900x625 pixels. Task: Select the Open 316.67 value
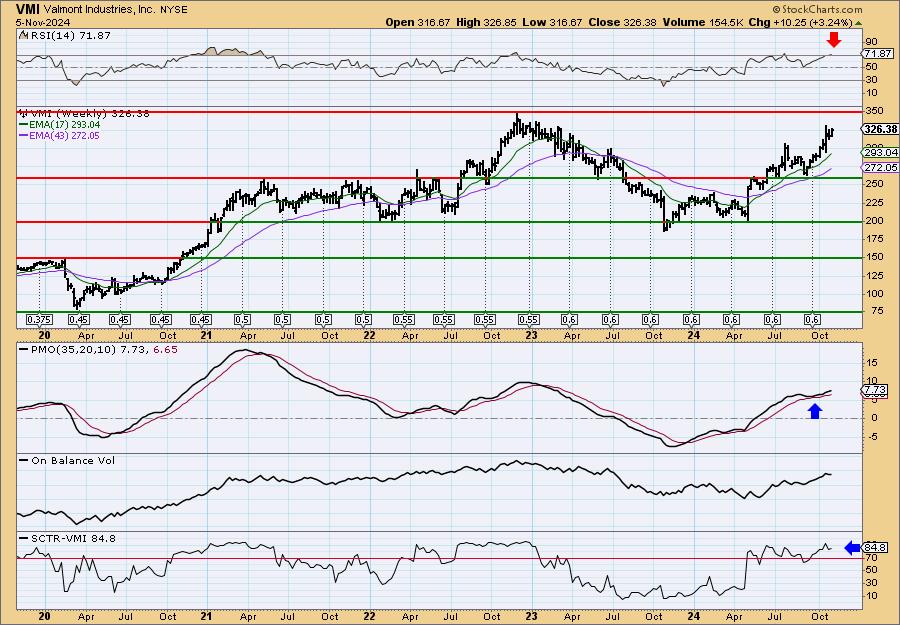click(418, 22)
